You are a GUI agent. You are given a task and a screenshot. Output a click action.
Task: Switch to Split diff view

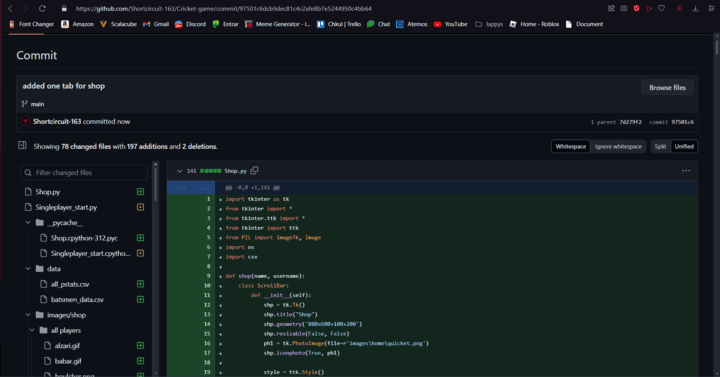pos(660,146)
